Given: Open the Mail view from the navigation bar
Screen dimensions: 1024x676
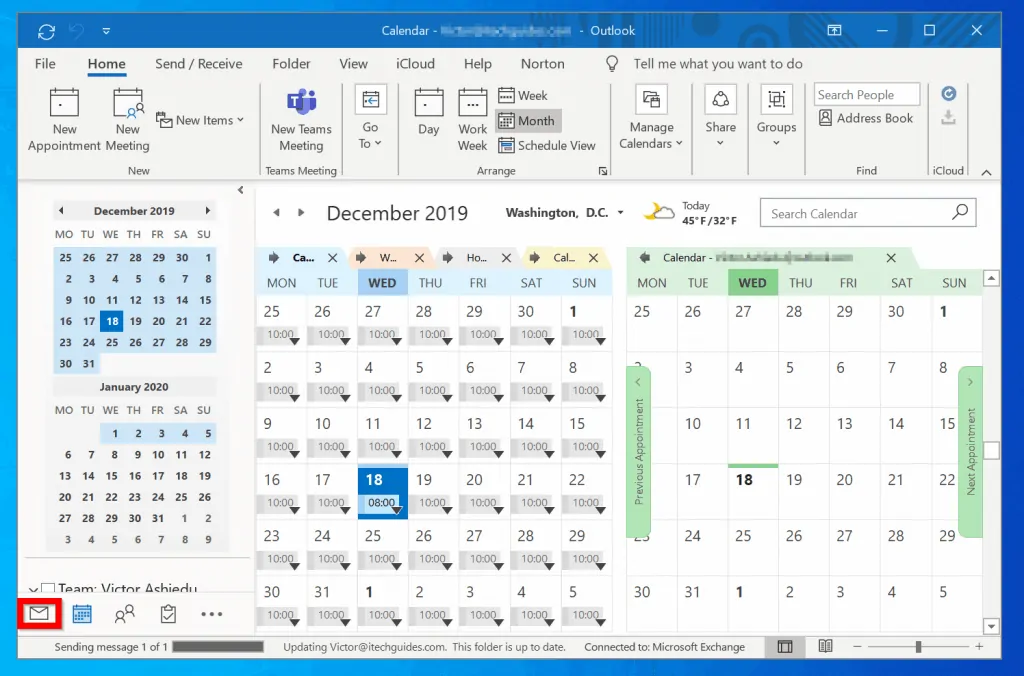Looking at the screenshot, I should coord(38,613).
